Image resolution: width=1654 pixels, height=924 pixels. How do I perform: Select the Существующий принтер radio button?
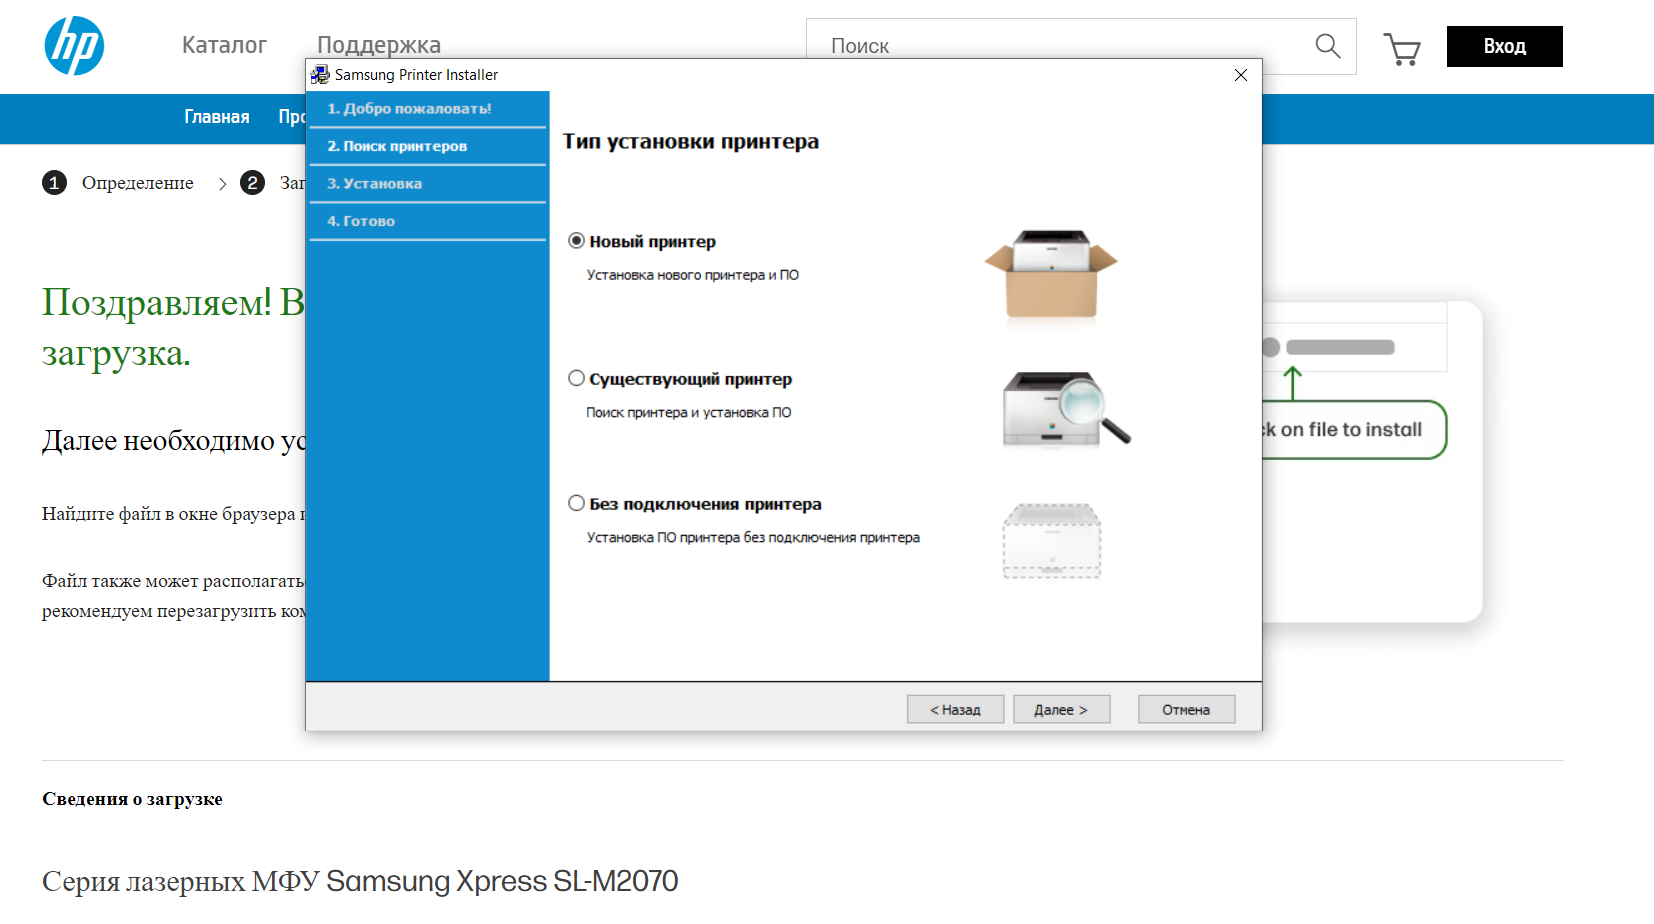click(x=576, y=378)
